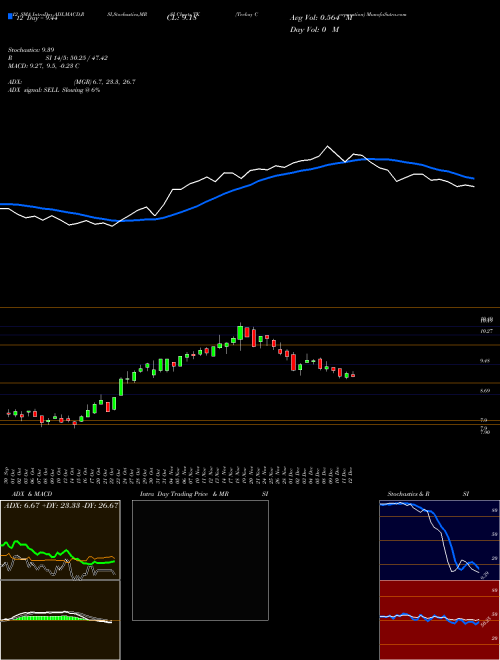Click the 'CL: 9.18' closing price text

(x=181, y=18)
